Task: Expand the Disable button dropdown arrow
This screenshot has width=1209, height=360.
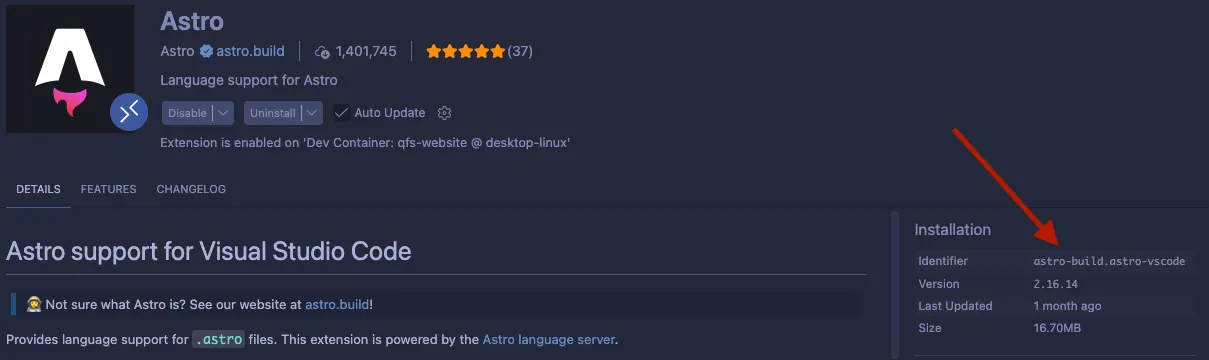Action: pyautogui.click(x=224, y=113)
